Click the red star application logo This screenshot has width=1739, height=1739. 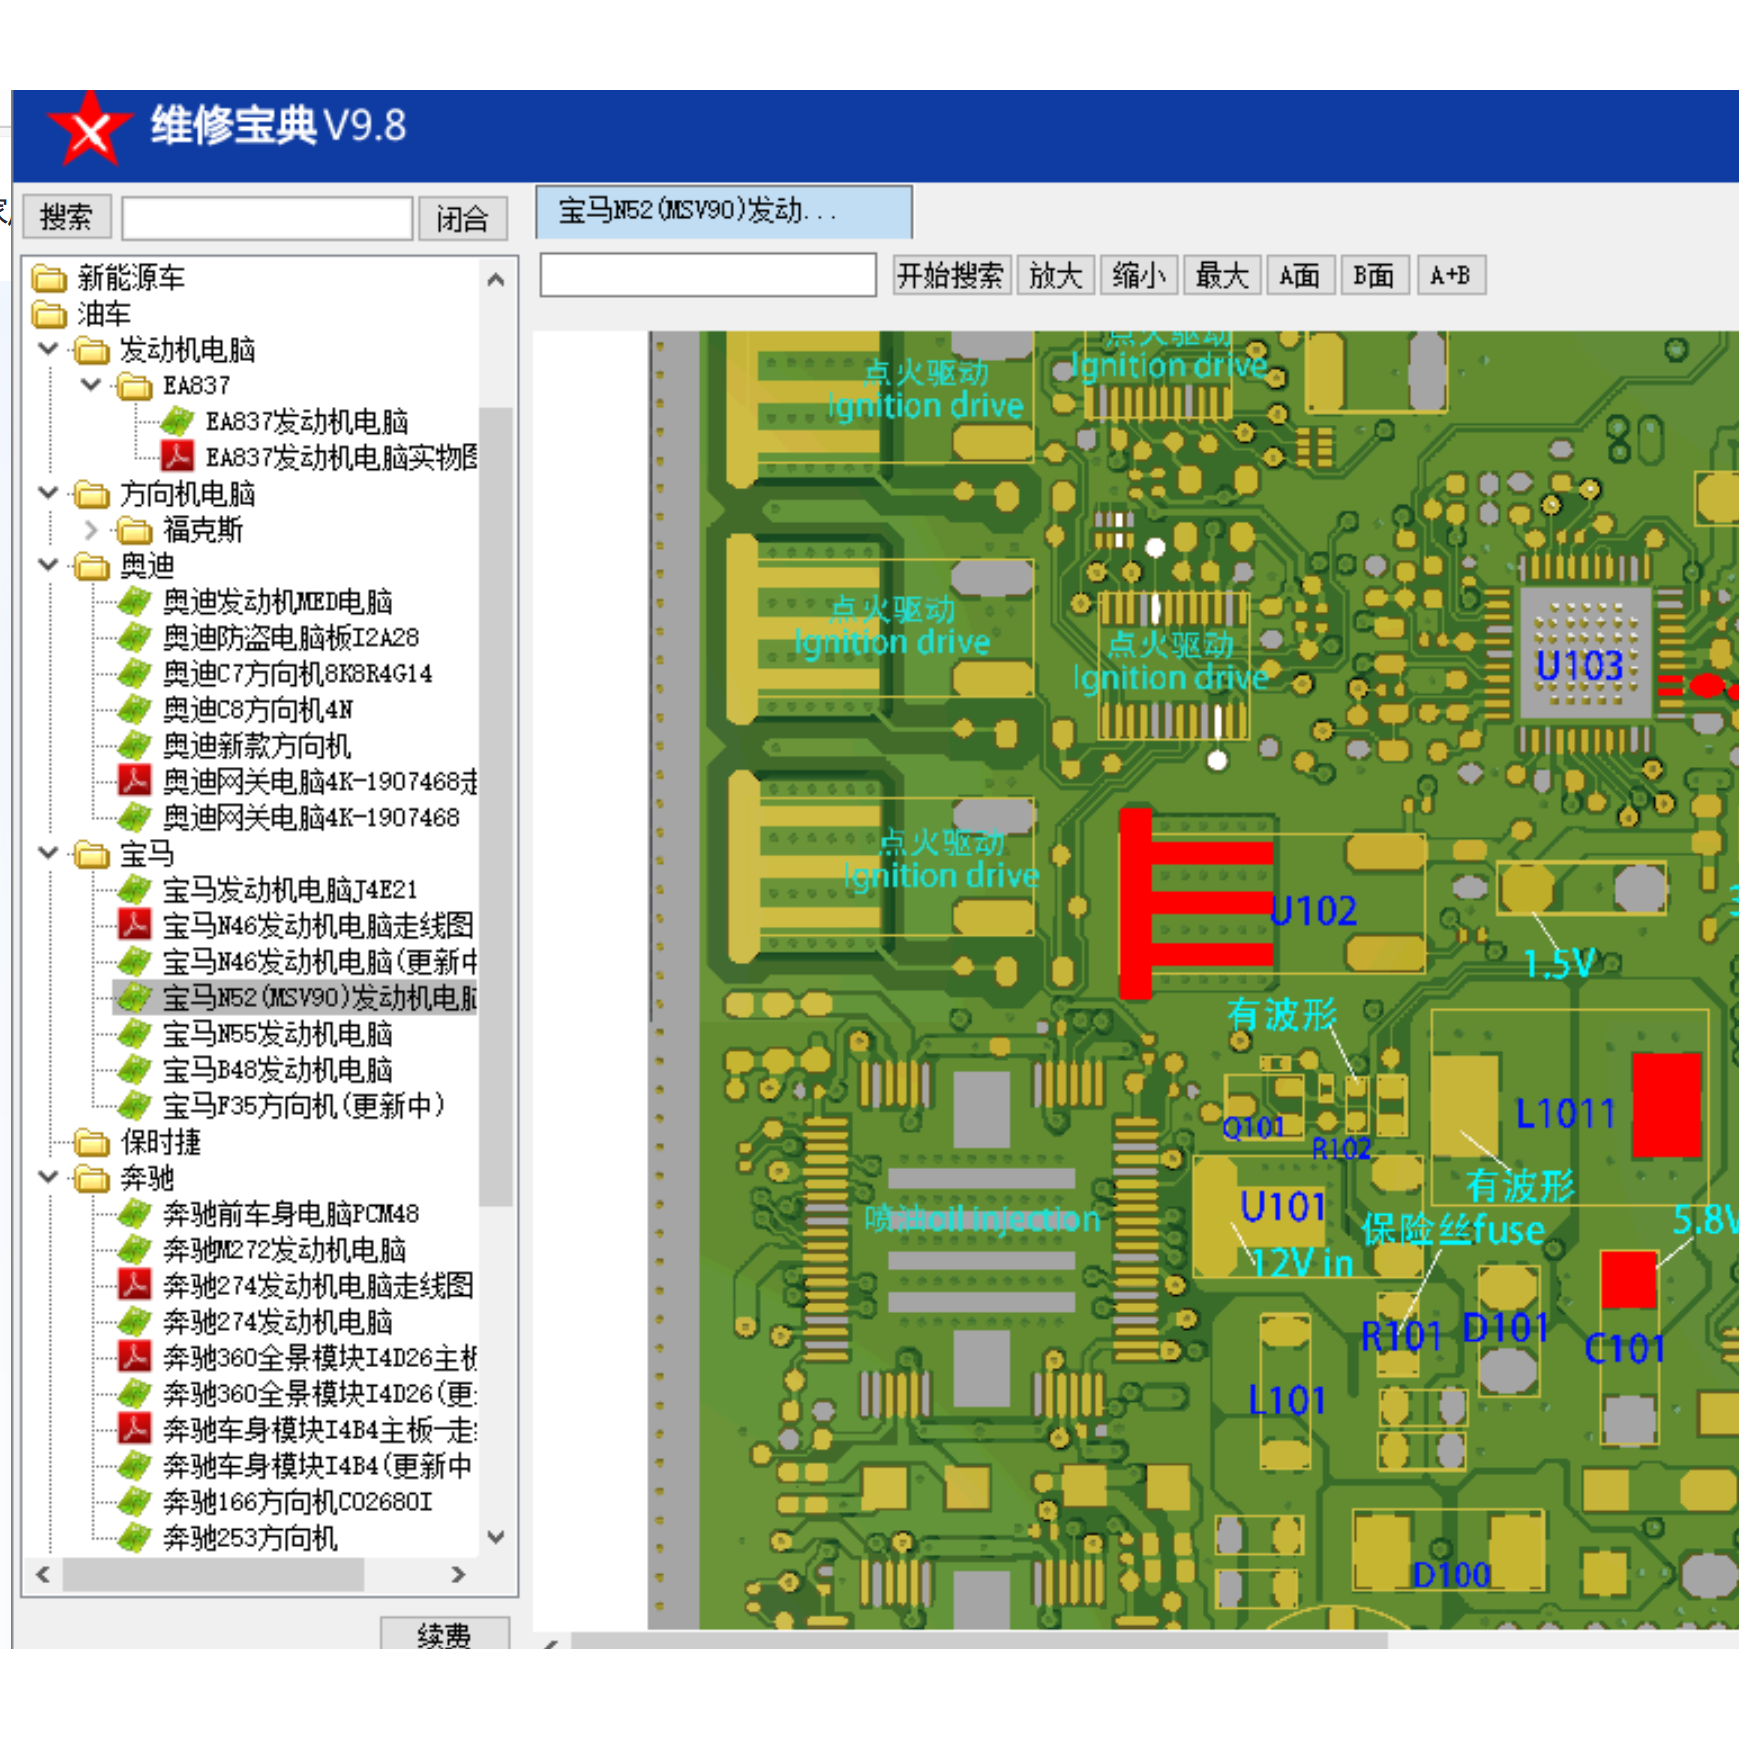90,128
